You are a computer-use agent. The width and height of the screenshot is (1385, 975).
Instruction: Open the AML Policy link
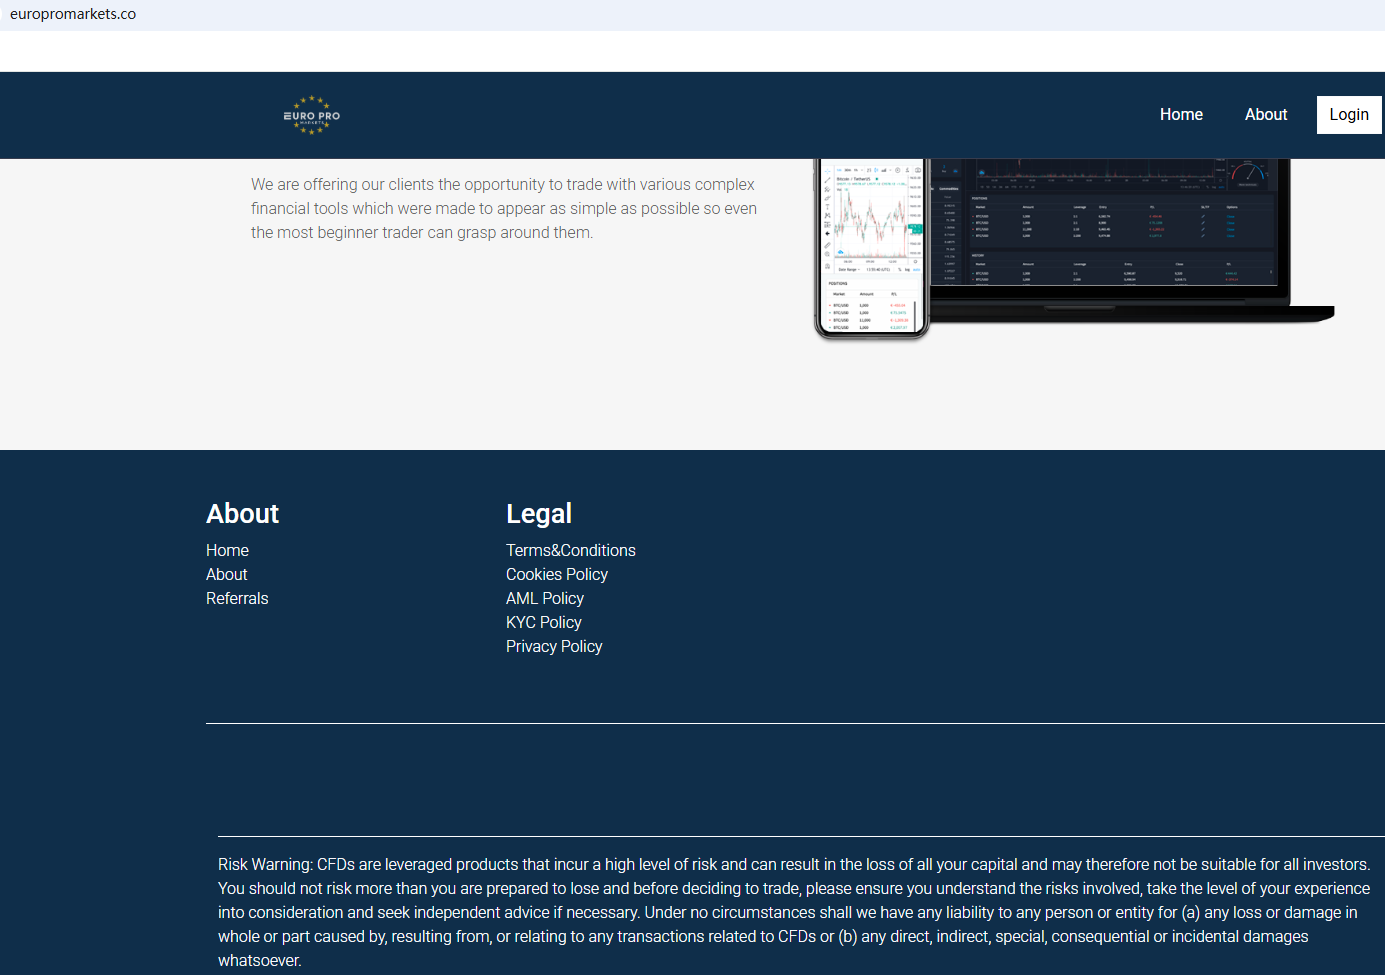(545, 598)
